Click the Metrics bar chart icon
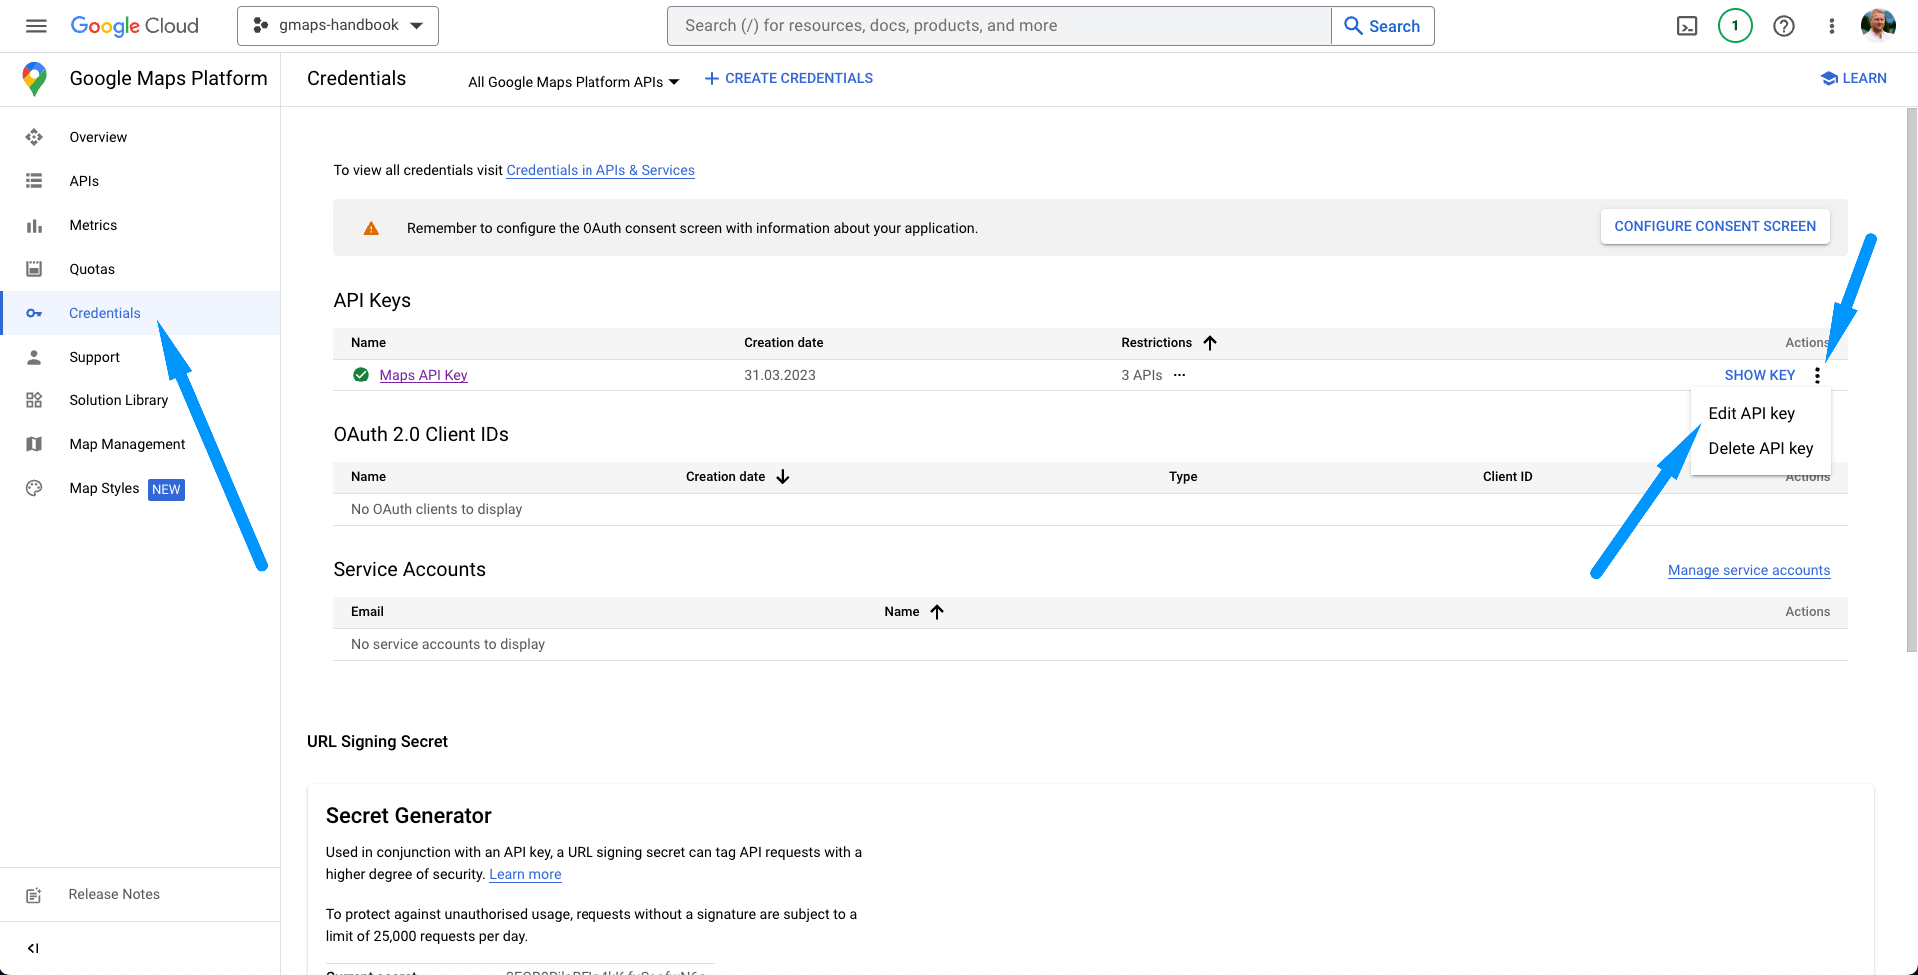The image size is (1918, 975). click(x=34, y=225)
